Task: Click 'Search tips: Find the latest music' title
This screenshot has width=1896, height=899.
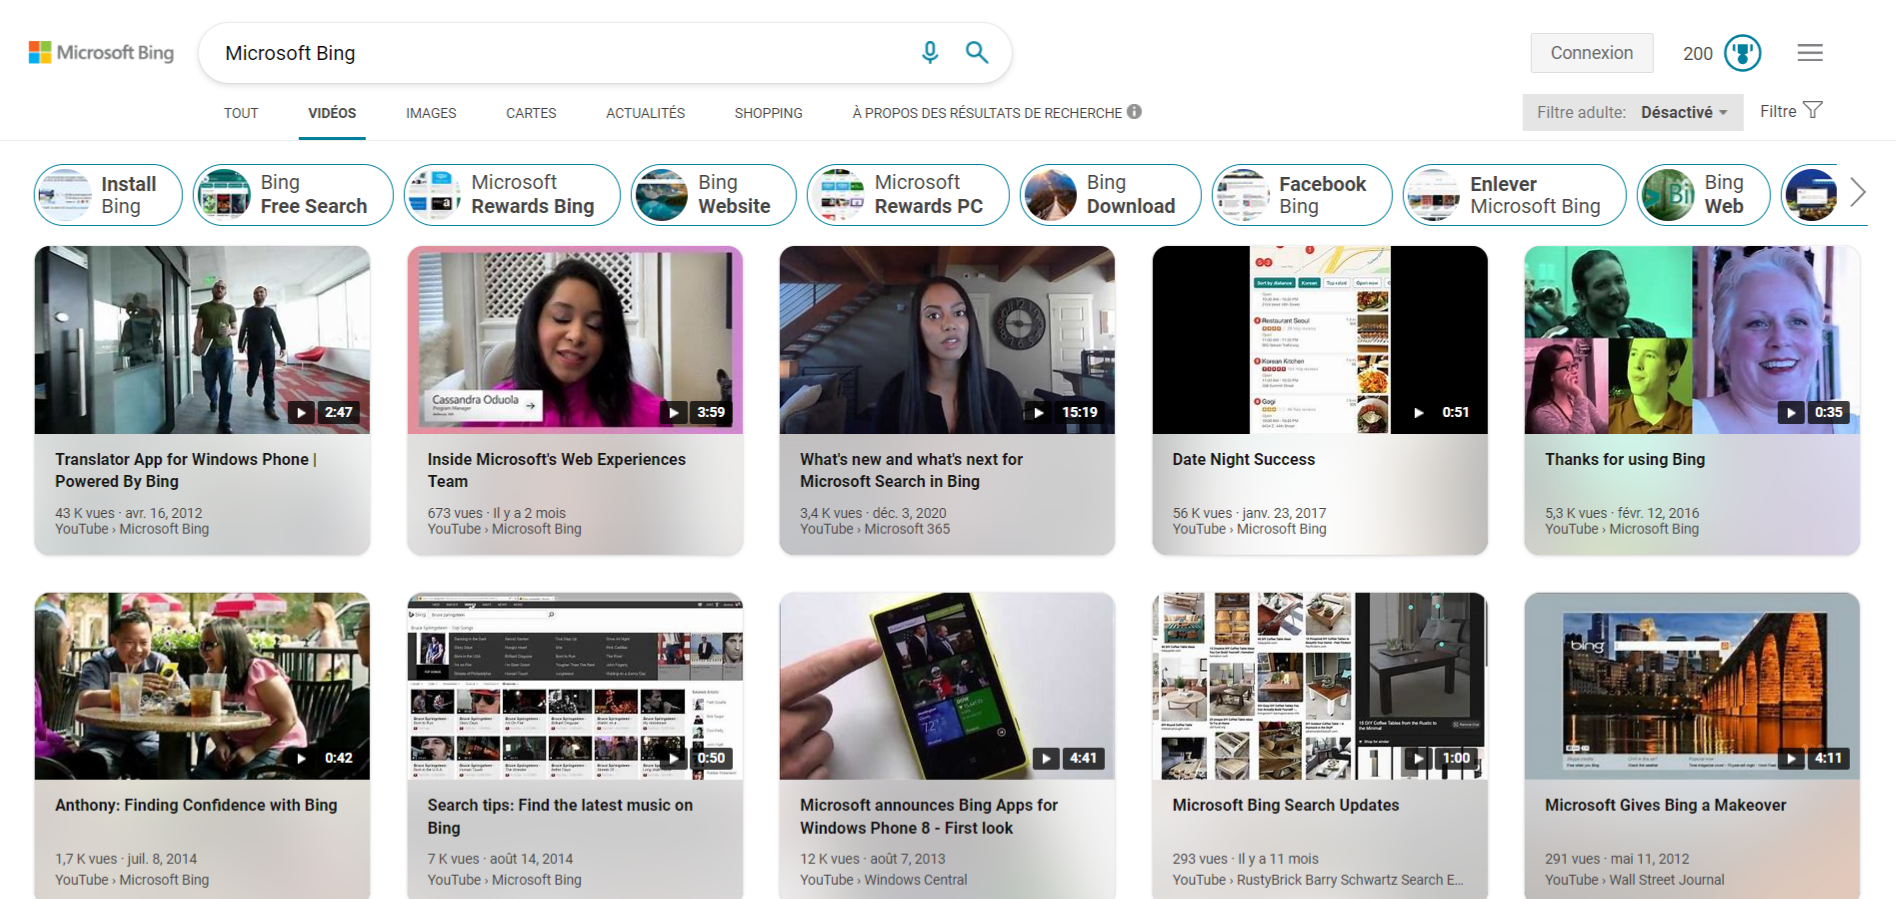Action: [560, 816]
